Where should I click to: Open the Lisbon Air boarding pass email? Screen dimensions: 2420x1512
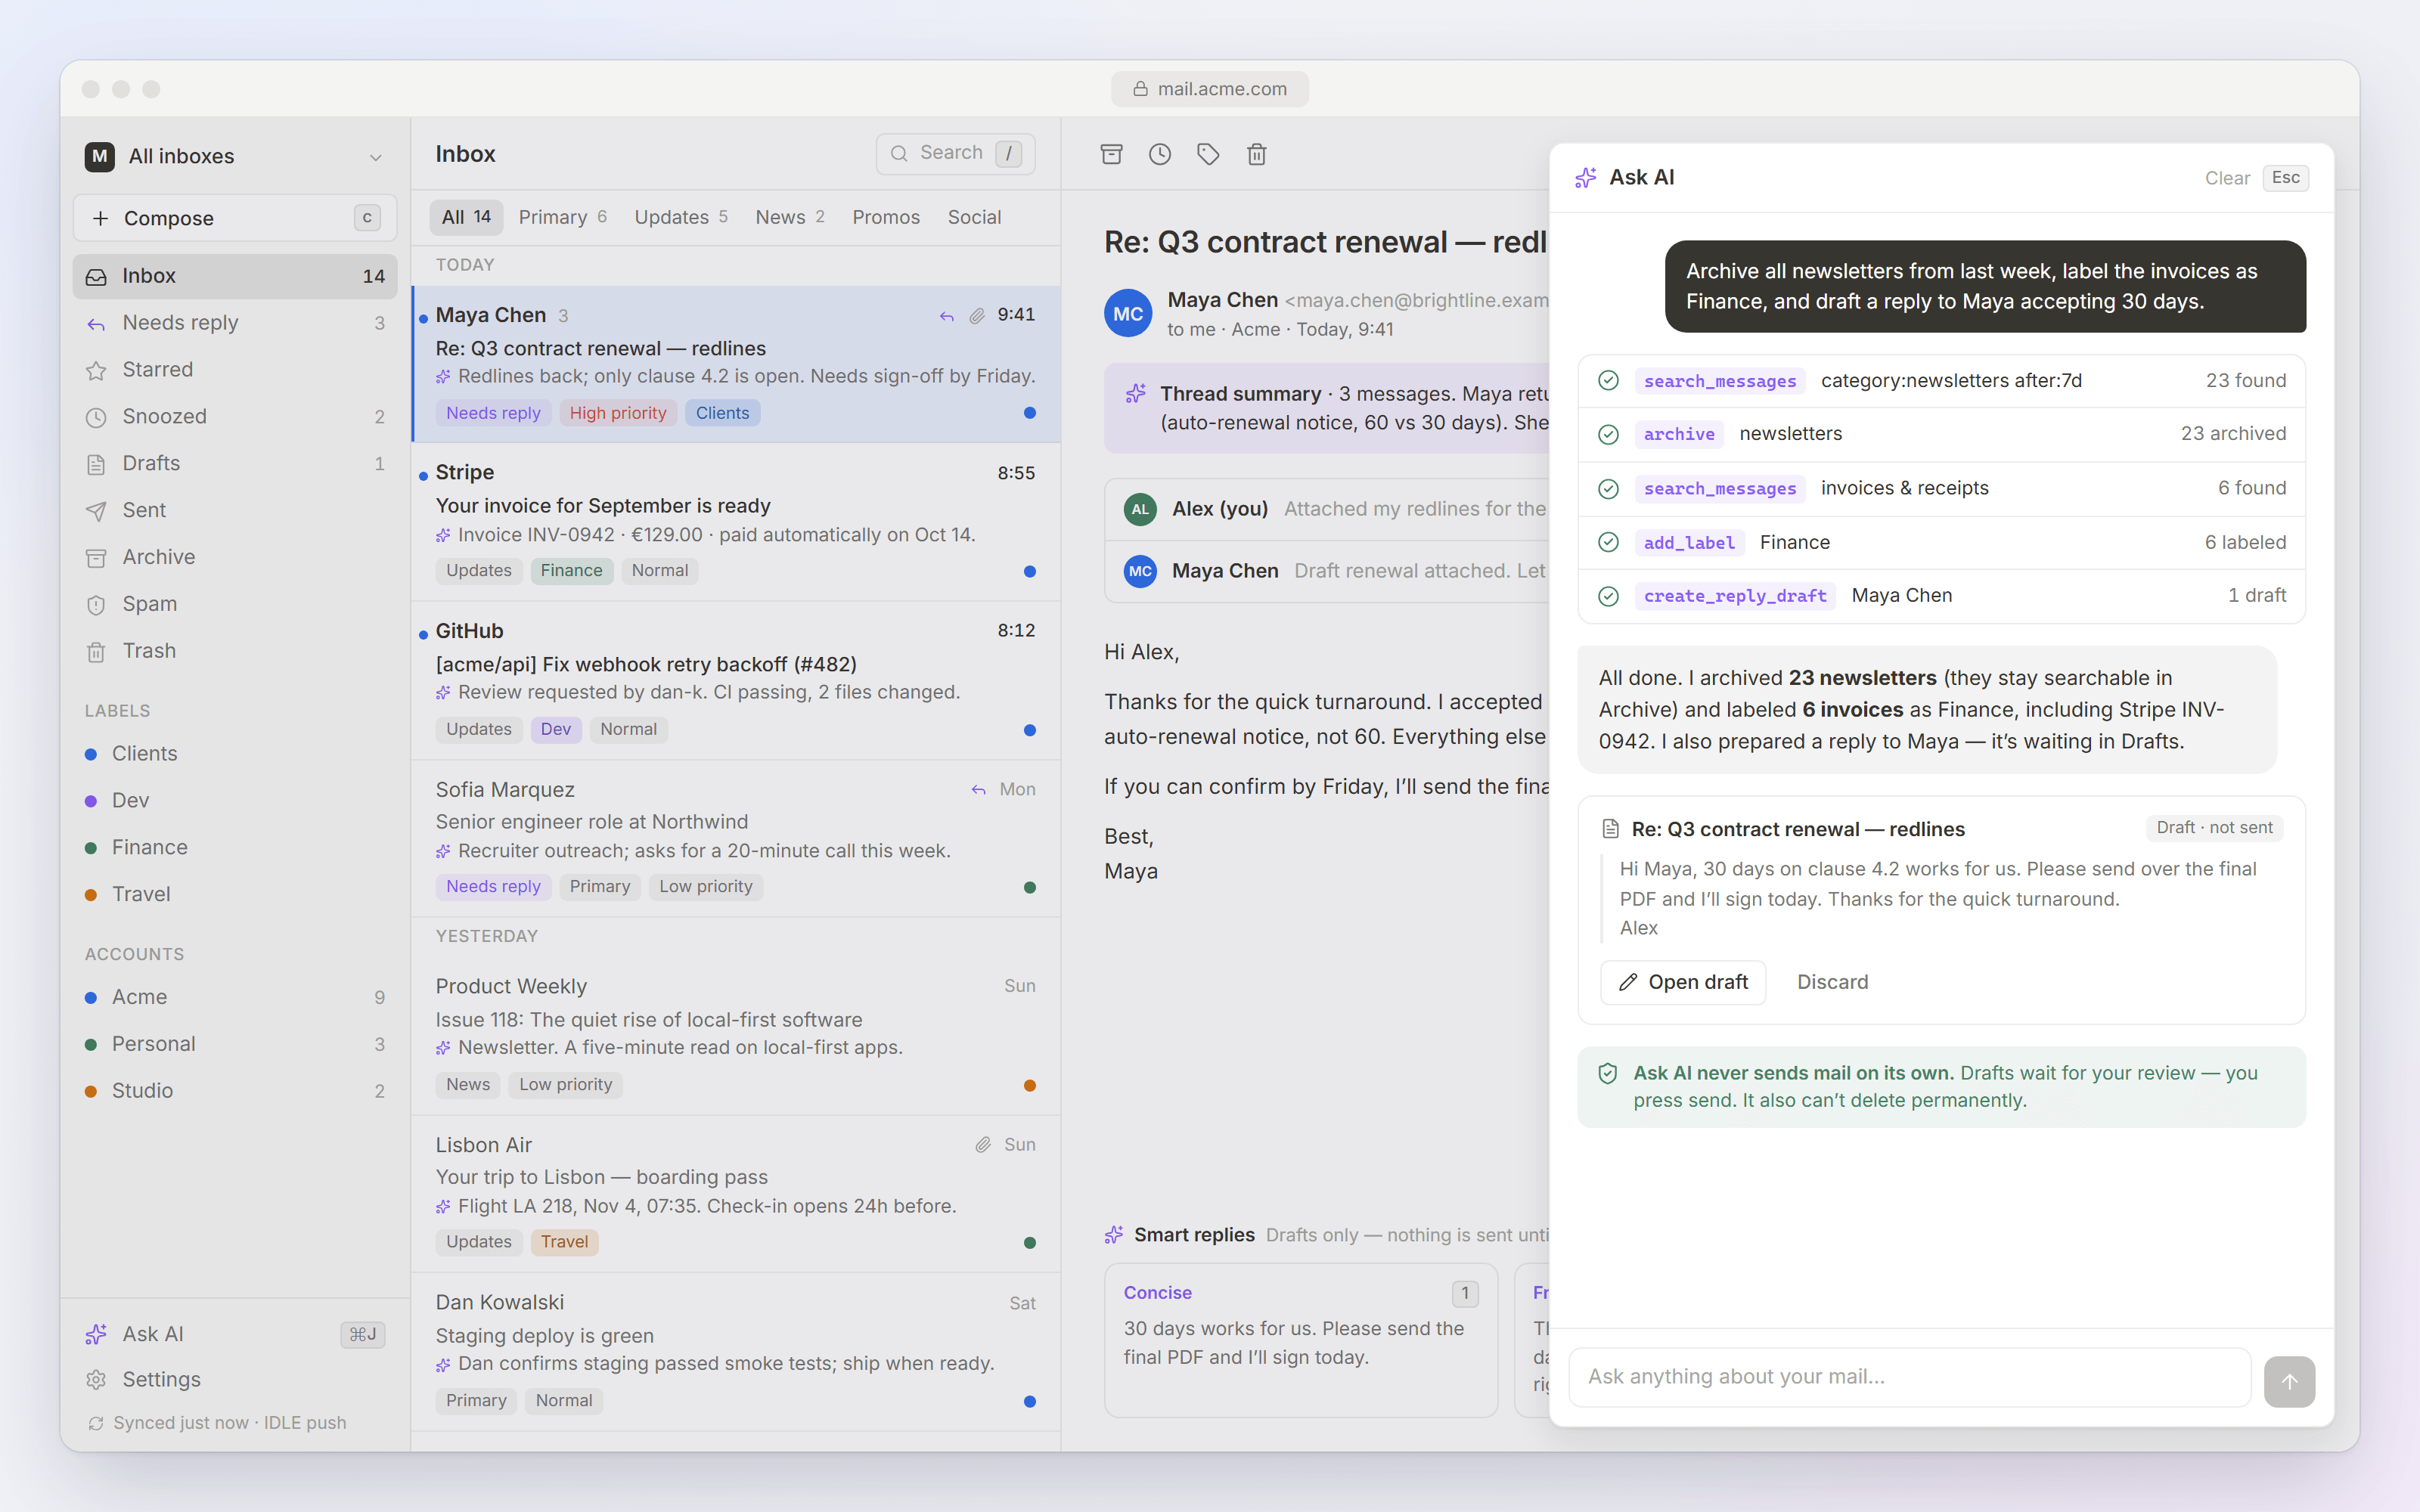click(736, 1193)
